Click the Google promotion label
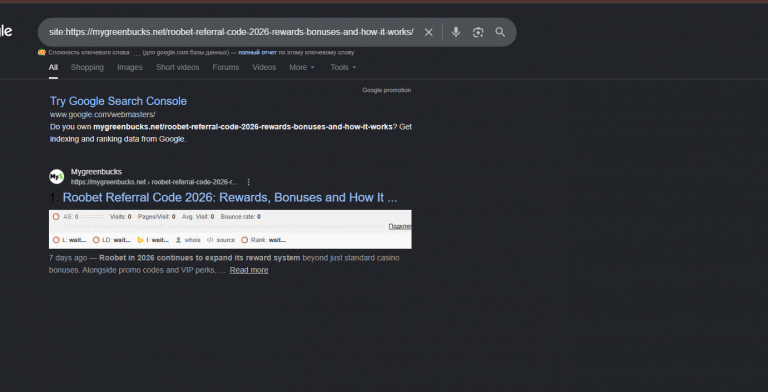Image resolution: width=768 pixels, height=392 pixels. [x=386, y=90]
